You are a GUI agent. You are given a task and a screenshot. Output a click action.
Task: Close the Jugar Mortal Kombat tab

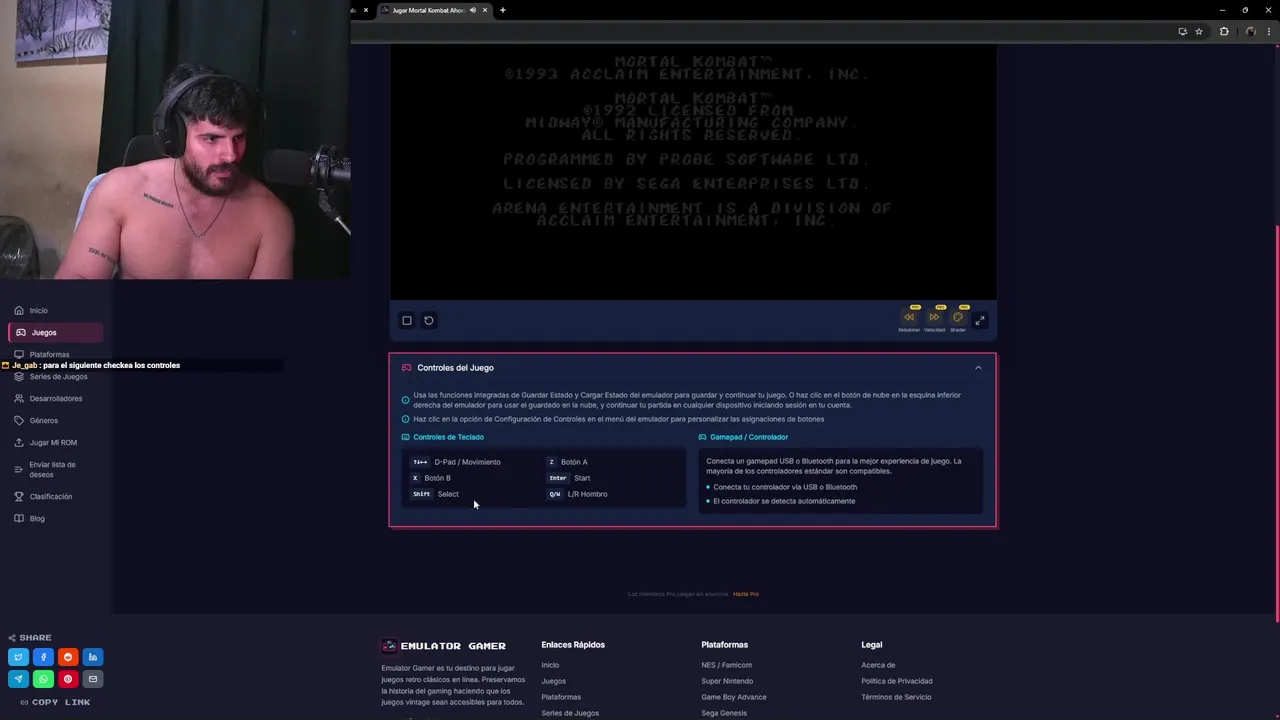click(485, 10)
